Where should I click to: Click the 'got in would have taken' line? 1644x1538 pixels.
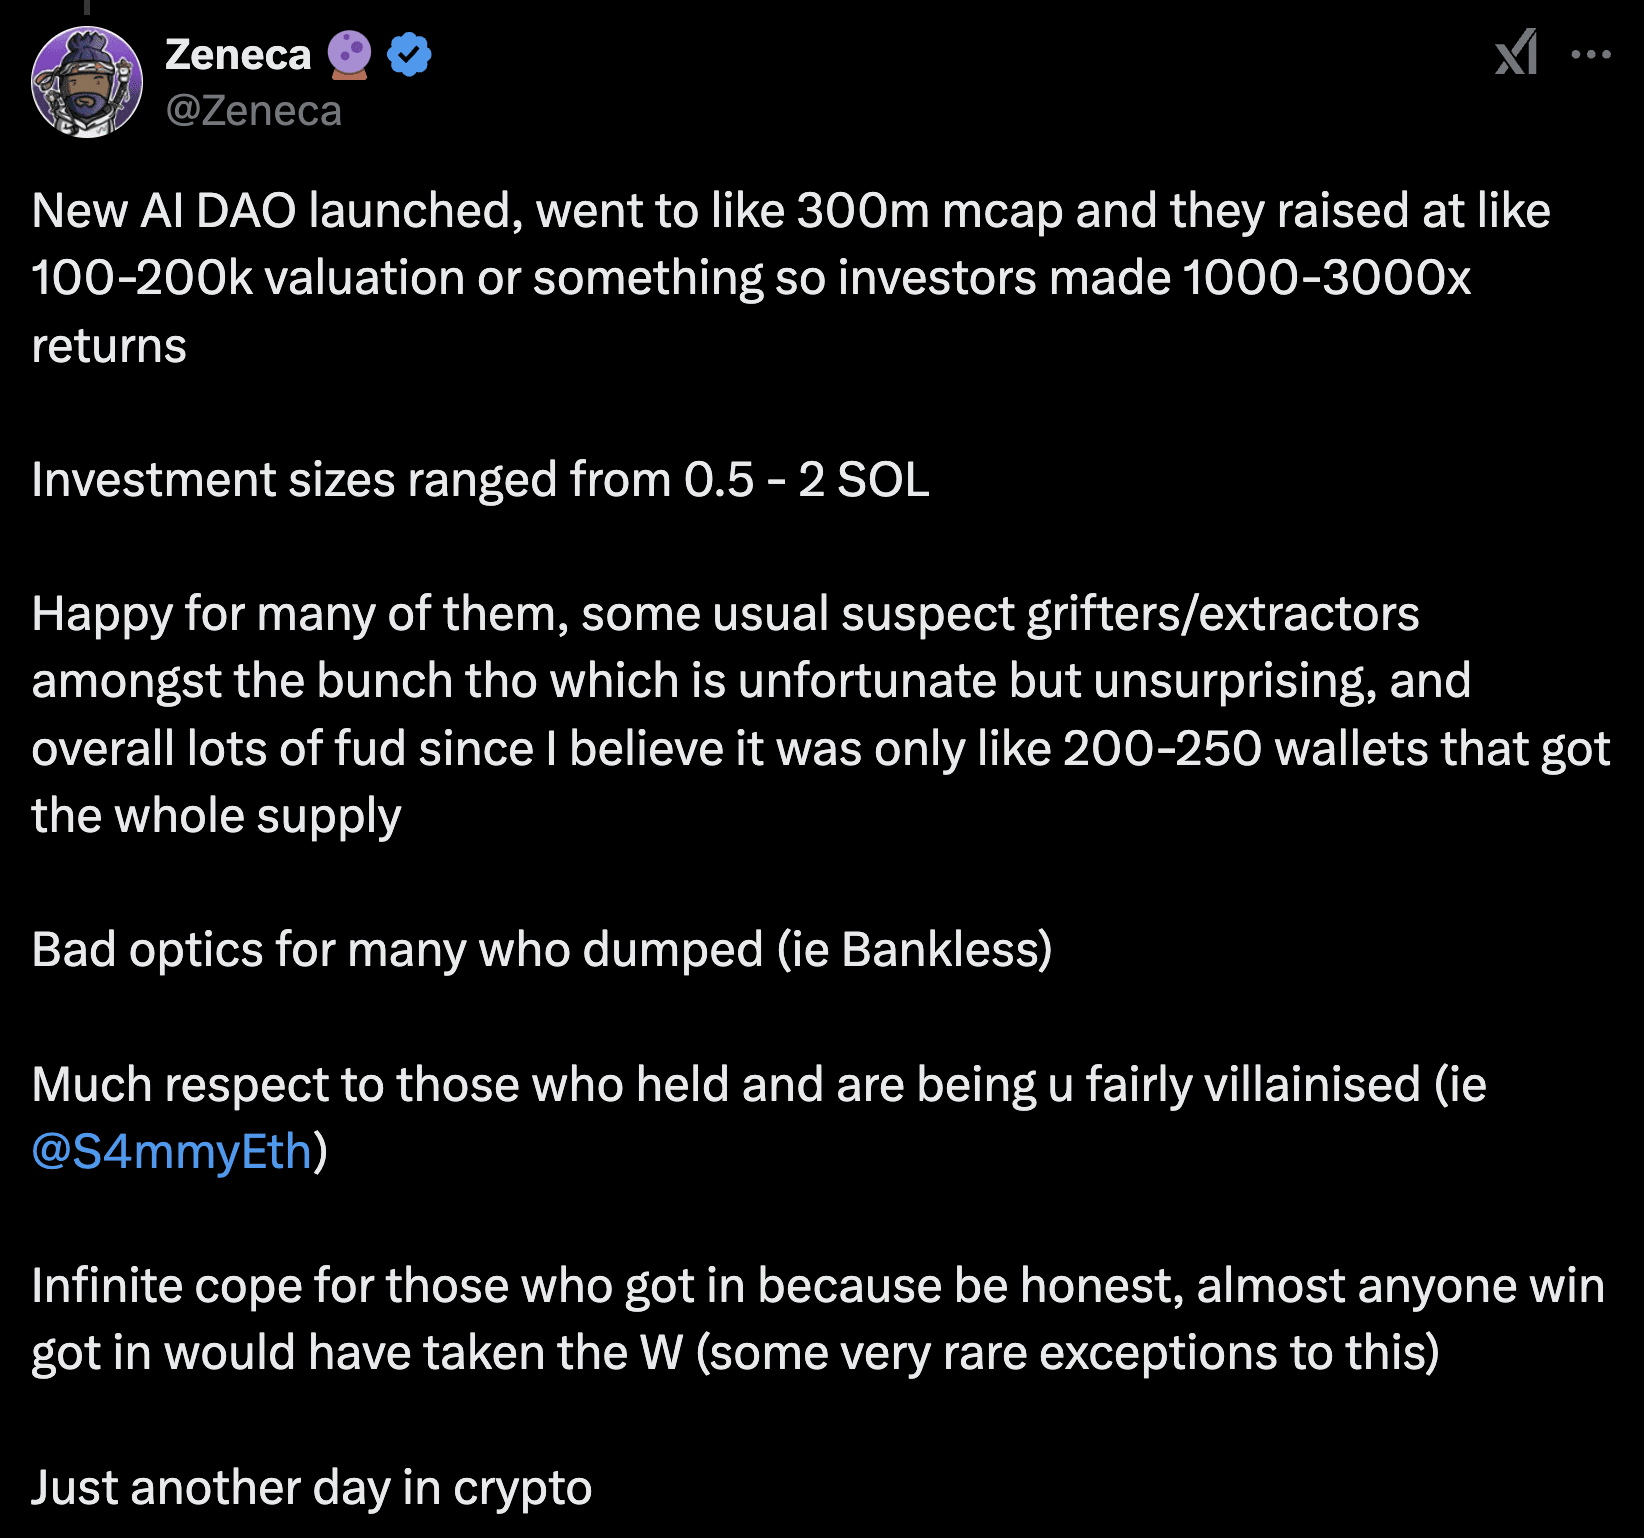coord(735,1353)
